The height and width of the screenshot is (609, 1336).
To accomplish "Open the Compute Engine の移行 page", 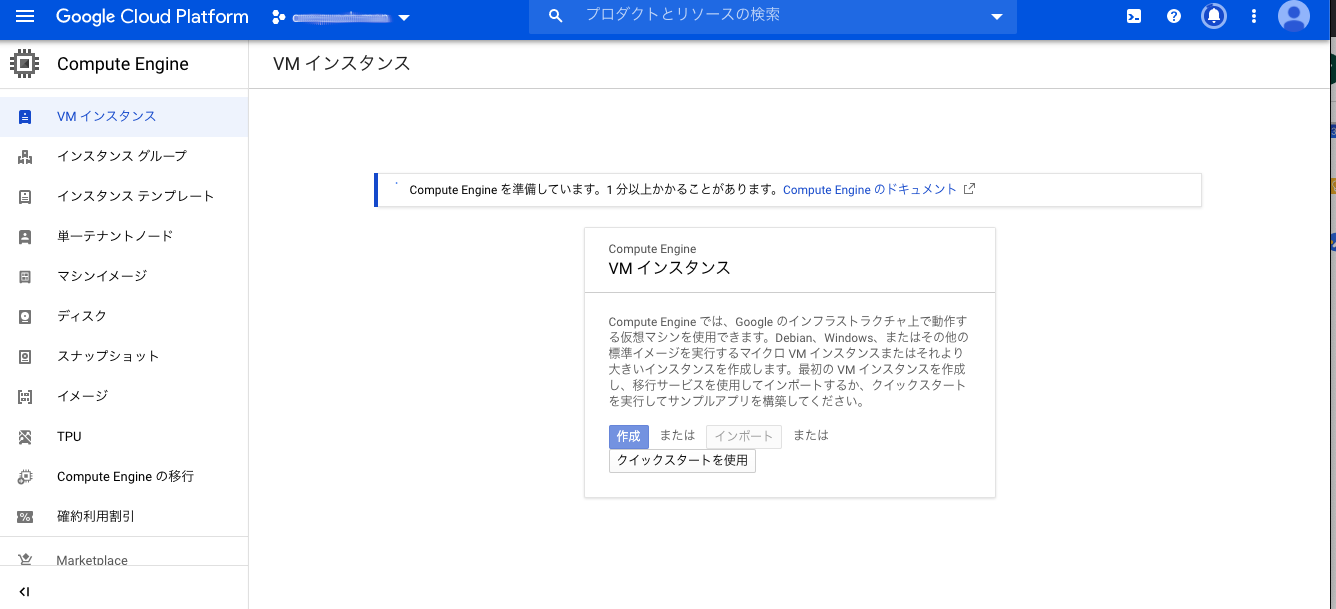I will (x=124, y=476).
